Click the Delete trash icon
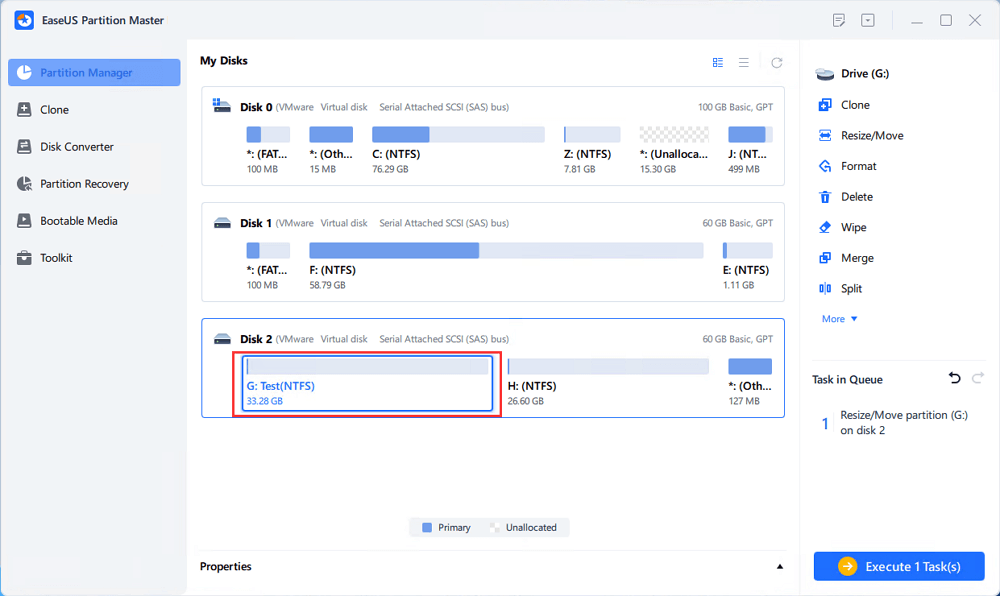 click(x=825, y=197)
